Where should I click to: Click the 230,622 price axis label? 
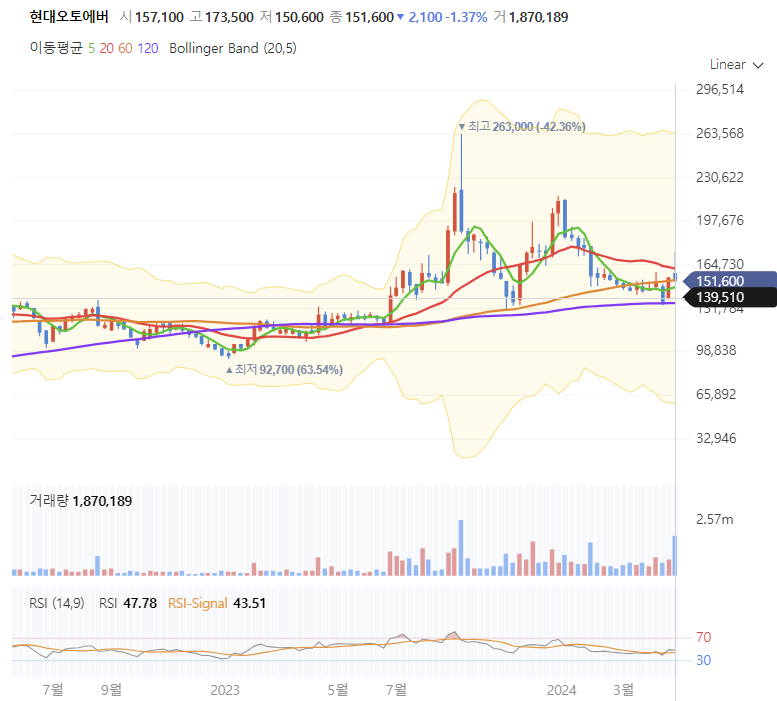point(720,177)
